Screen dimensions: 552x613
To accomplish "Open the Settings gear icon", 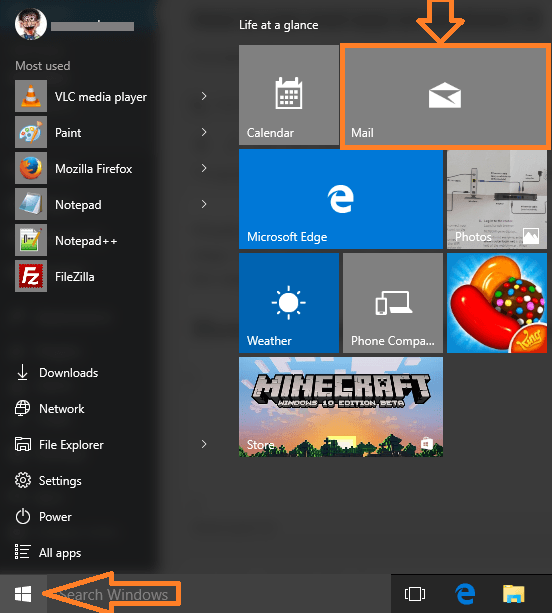I will click(x=23, y=480).
